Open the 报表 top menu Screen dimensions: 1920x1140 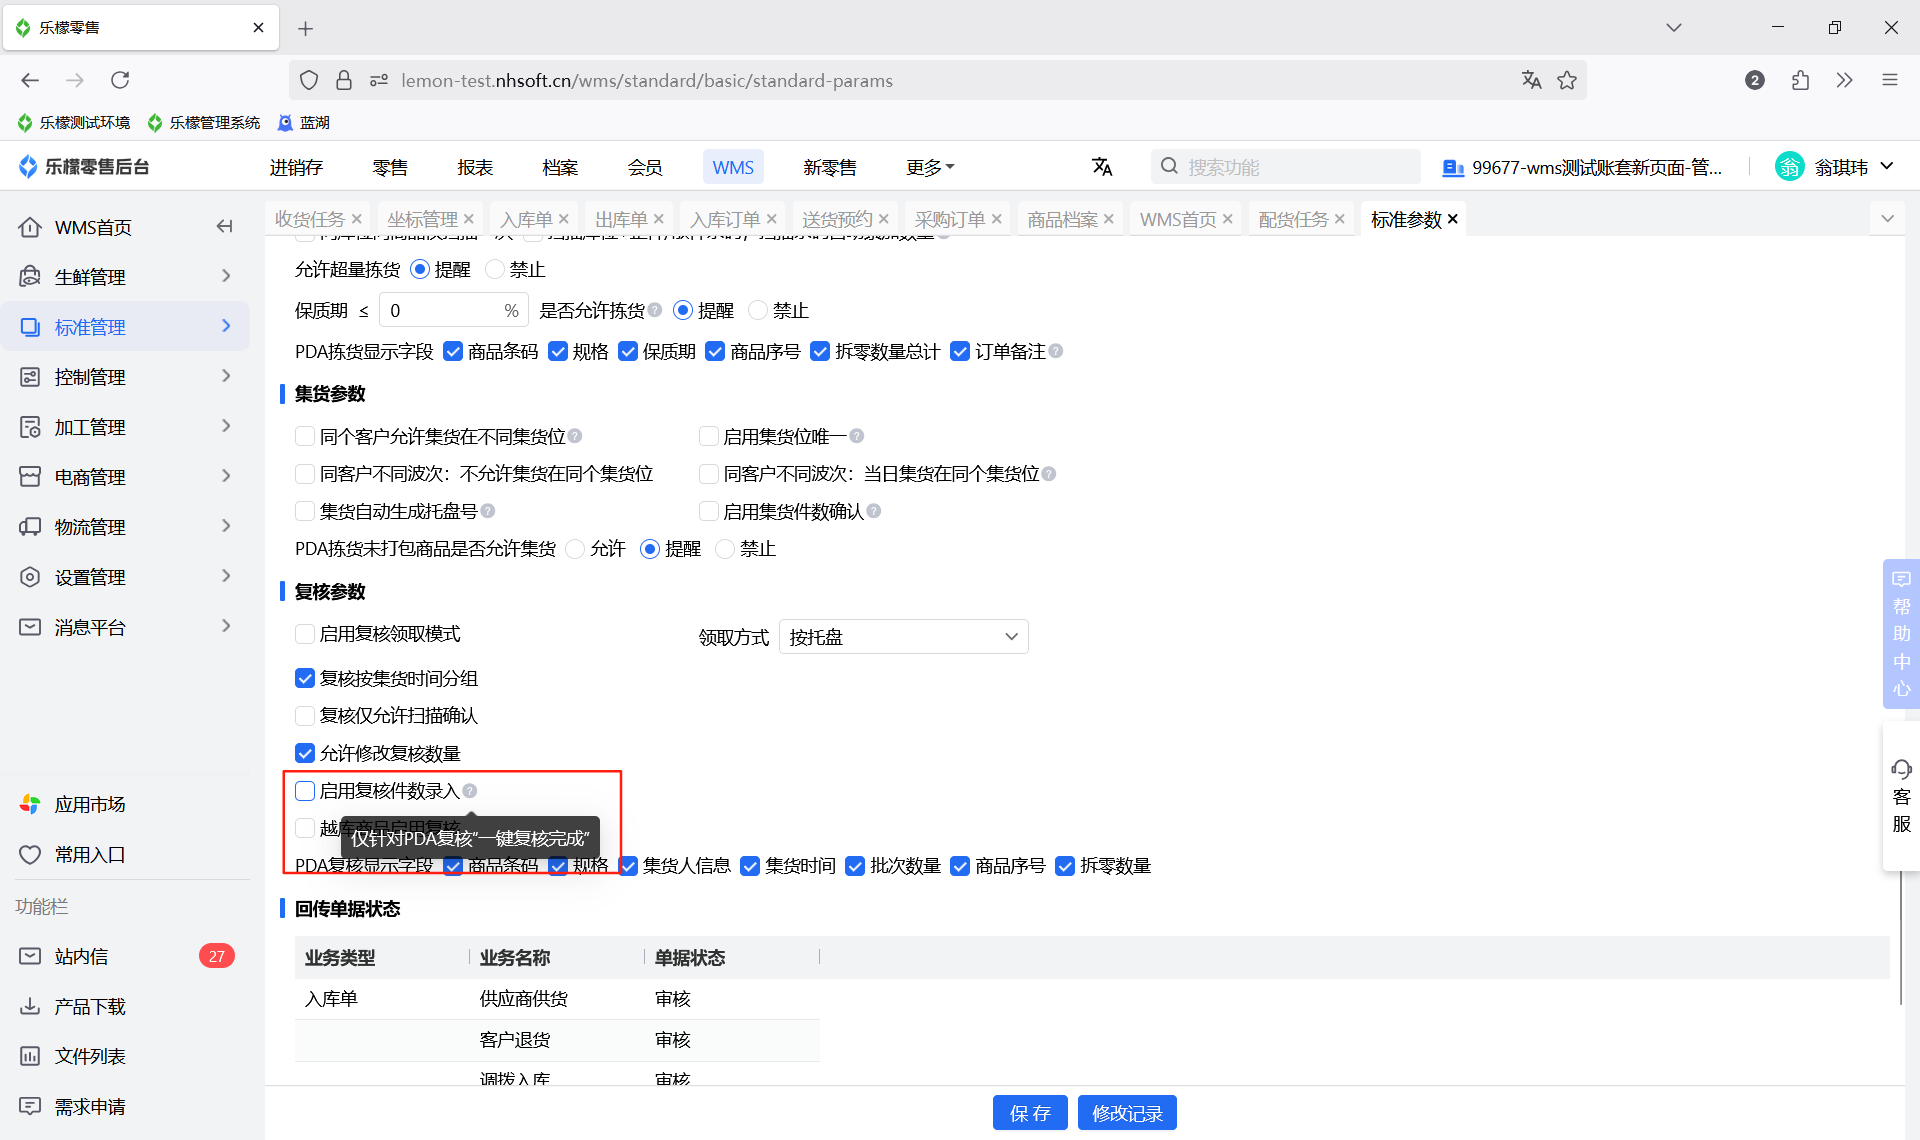[x=475, y=167]
